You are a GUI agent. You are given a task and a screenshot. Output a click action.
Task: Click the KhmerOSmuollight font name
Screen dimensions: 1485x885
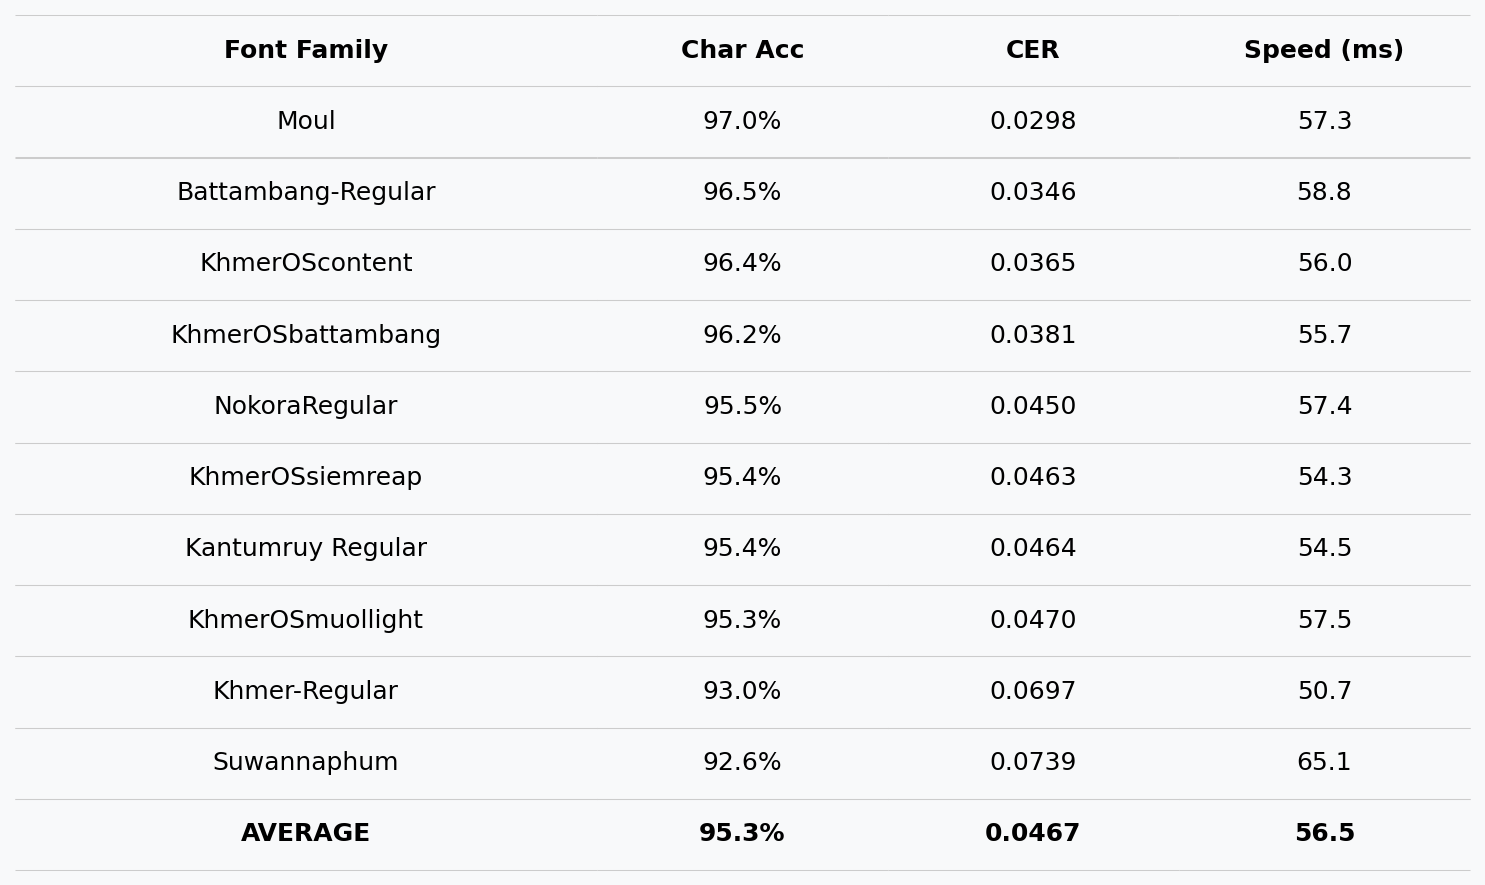(x=306, y=621)
